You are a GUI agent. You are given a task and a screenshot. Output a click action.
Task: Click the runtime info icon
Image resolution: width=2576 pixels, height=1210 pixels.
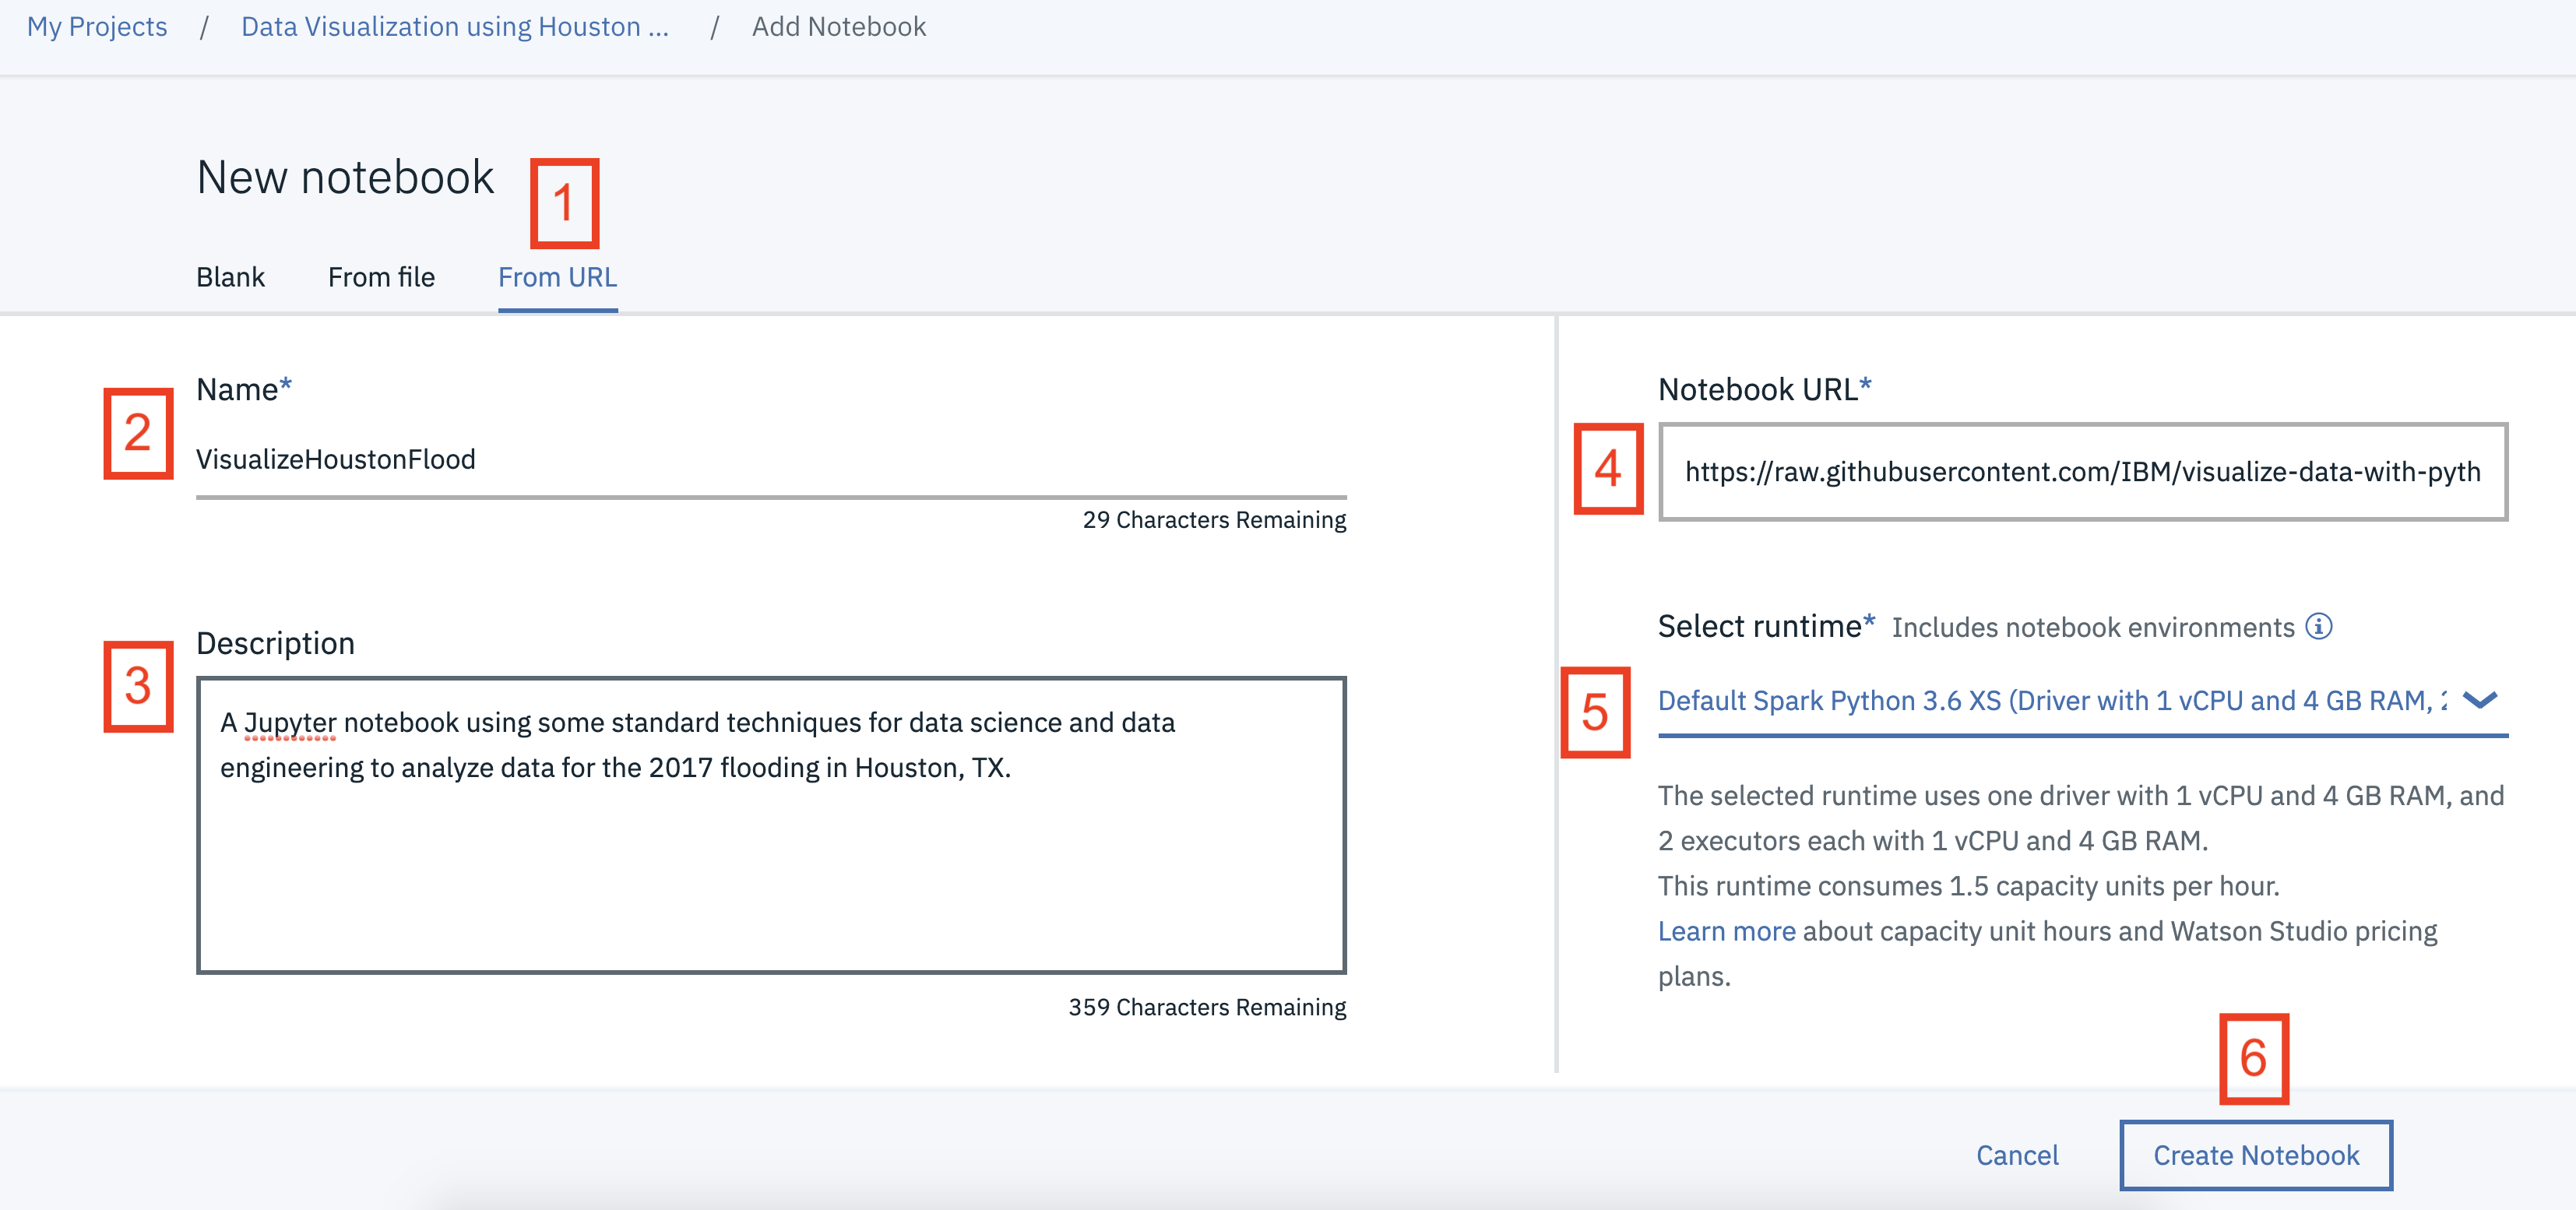tap(2318, 626)
